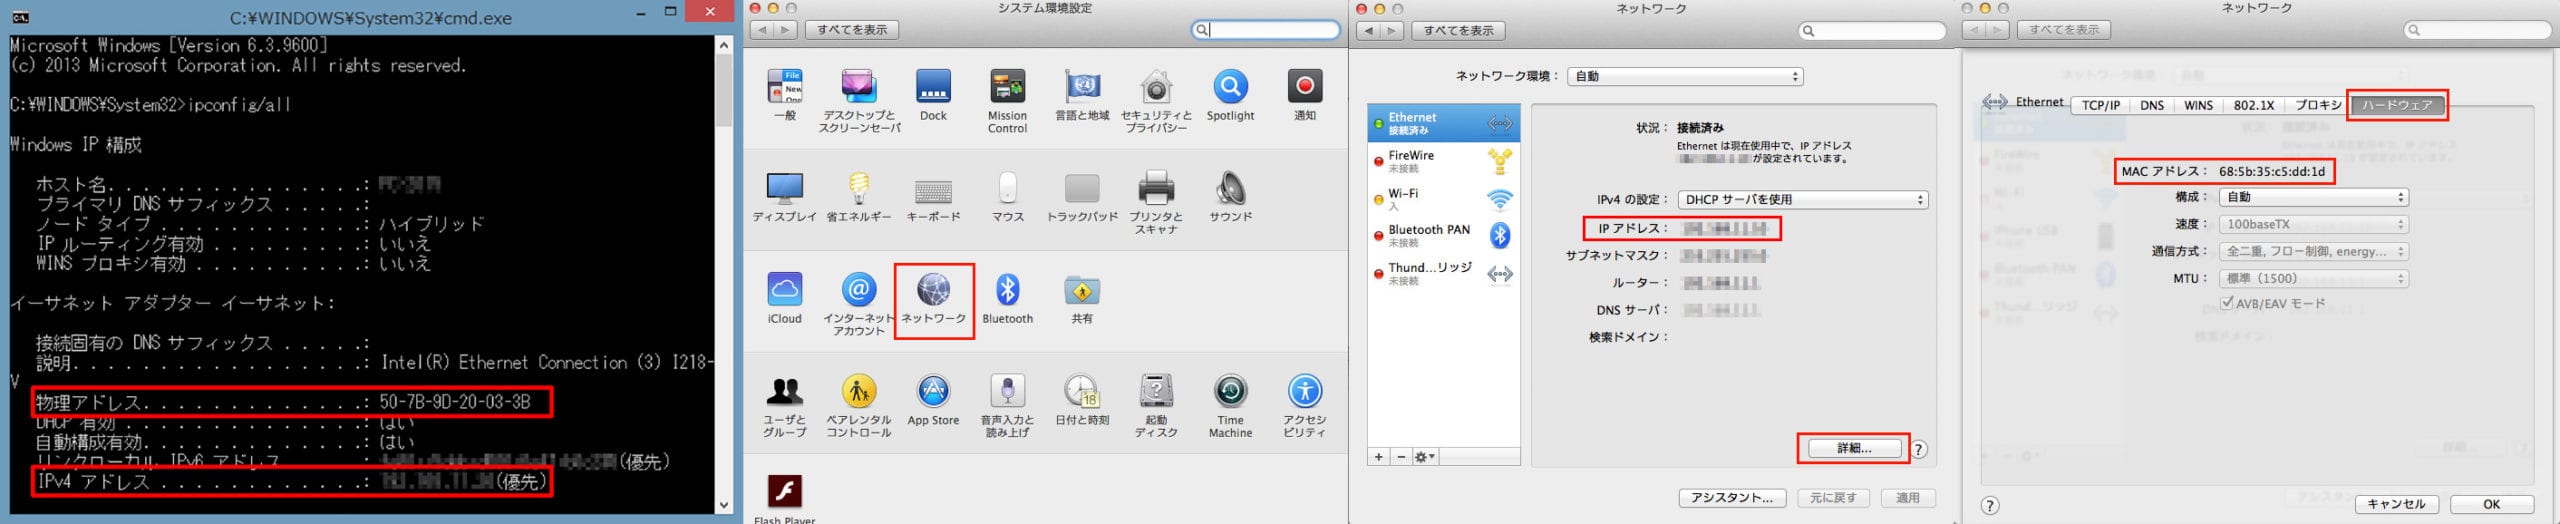Toggle the AVB/EAV モード checkbox
Viewport: 2560px width, 524px height.
(2227, 303)
